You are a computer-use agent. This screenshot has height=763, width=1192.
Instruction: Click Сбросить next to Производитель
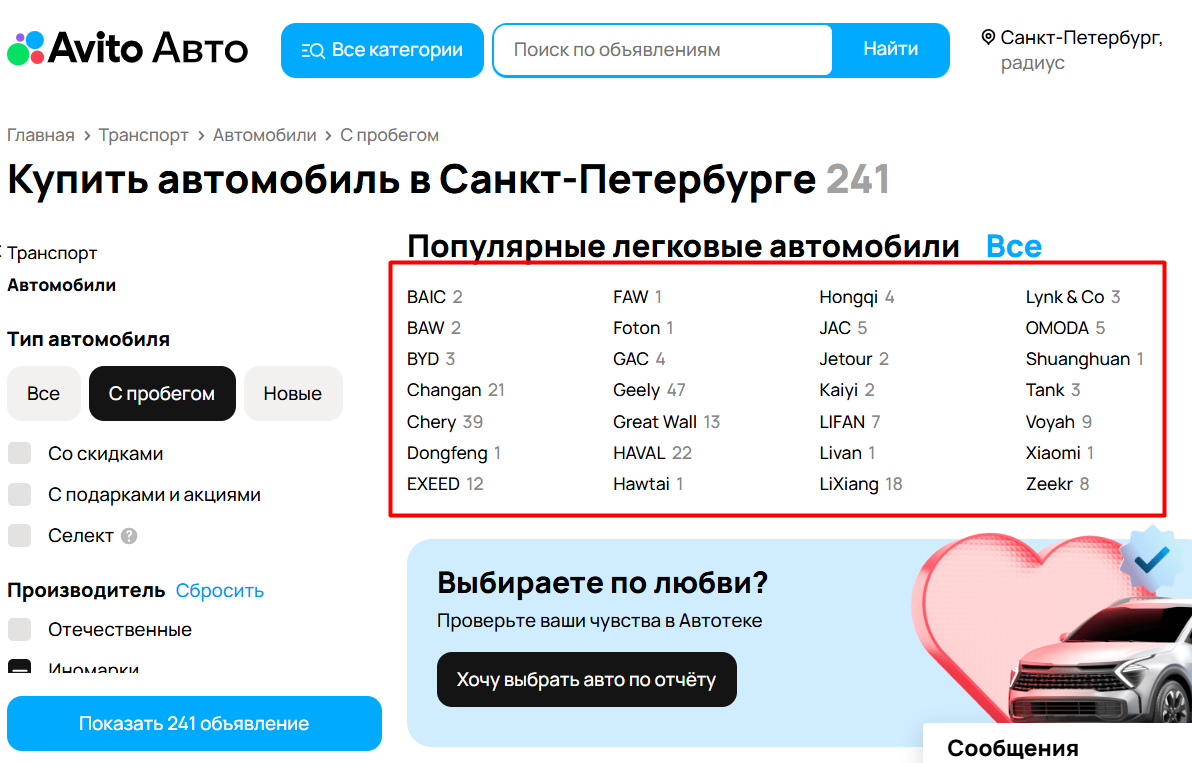click(x=220, y=590)
